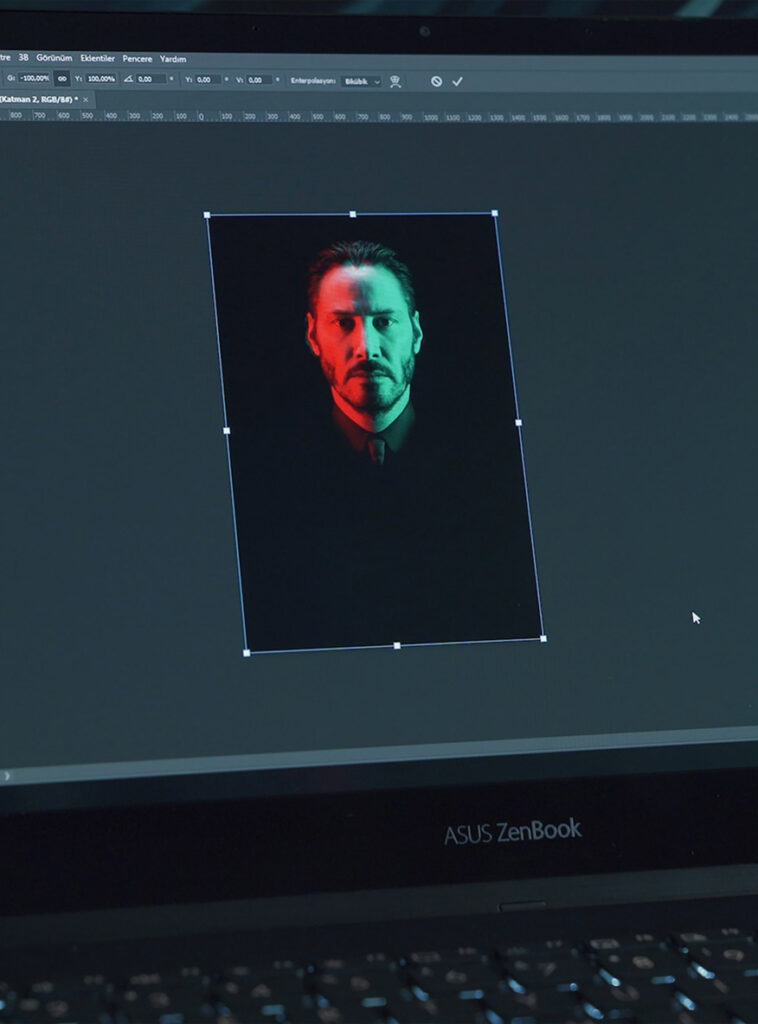Screen dimensions: 758x1024
Task: Cancel the transform with the circle-slash icon
Action: tap(436, 81)
